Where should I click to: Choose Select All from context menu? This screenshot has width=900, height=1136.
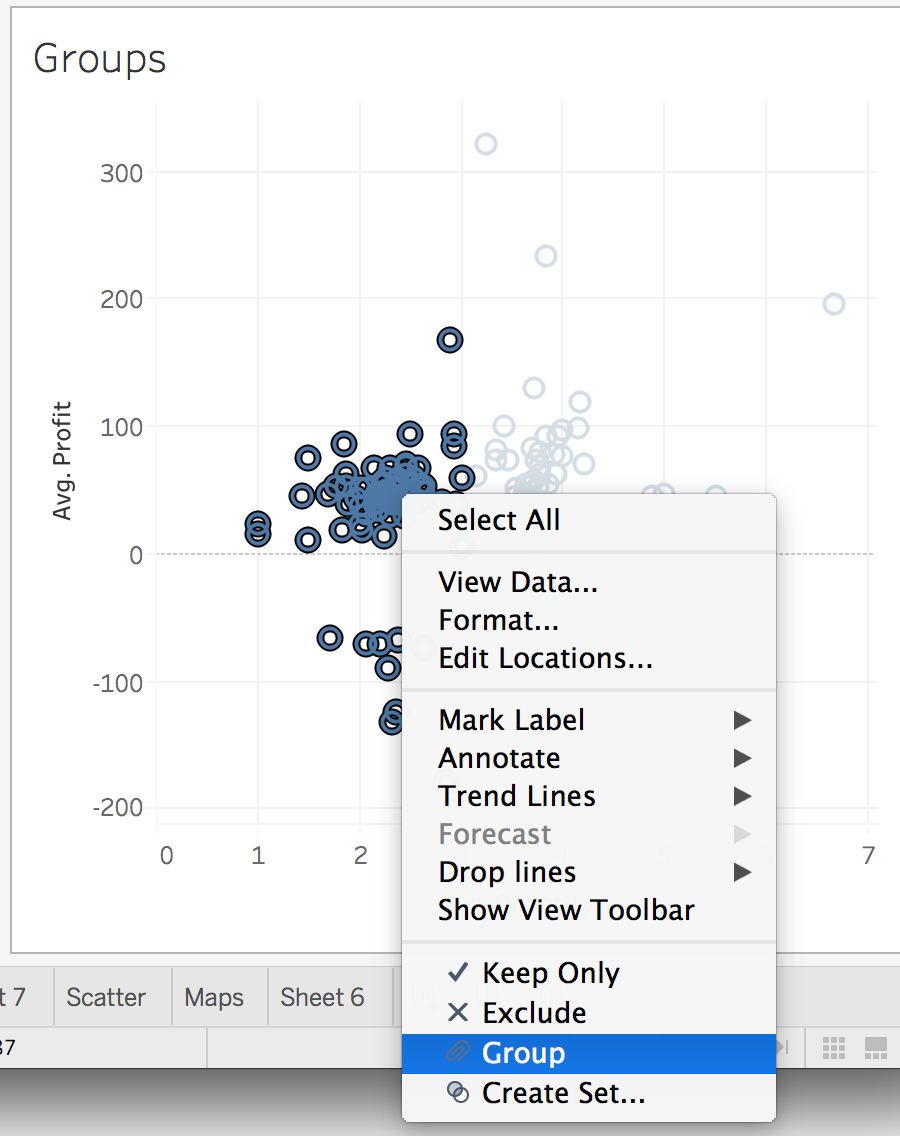point(499,520)
